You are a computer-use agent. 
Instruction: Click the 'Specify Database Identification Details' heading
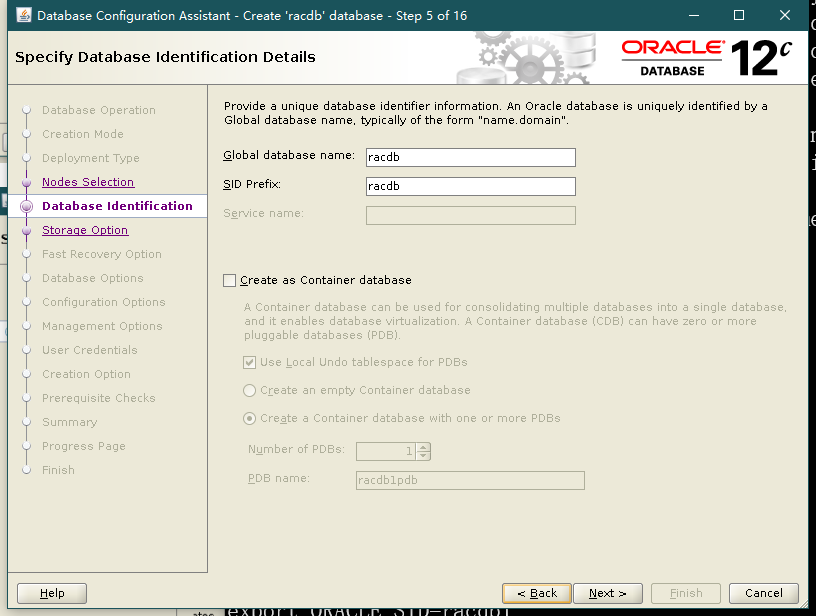click(x=165, y=57)
